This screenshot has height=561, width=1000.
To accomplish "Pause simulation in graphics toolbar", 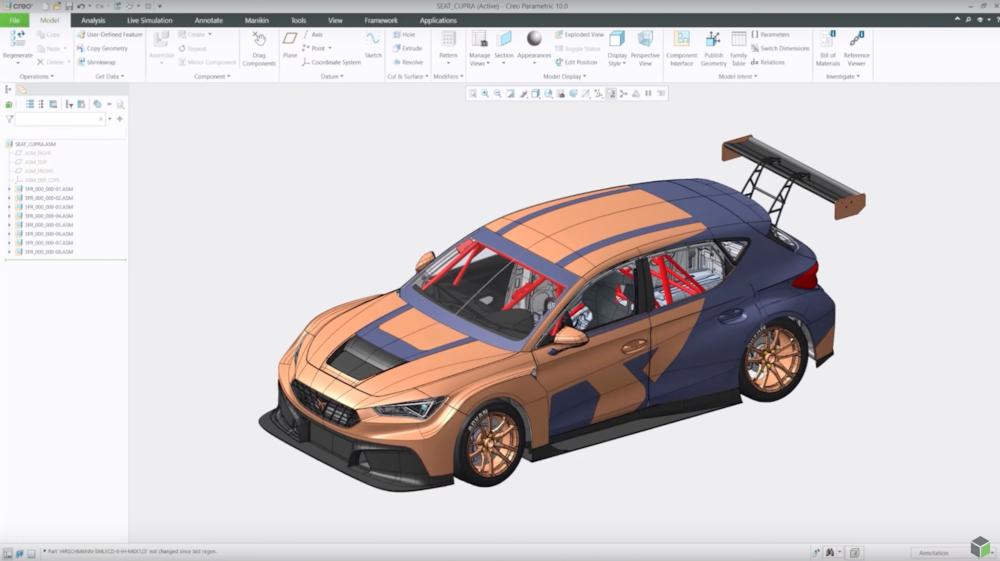I will (x=648, y=94).
